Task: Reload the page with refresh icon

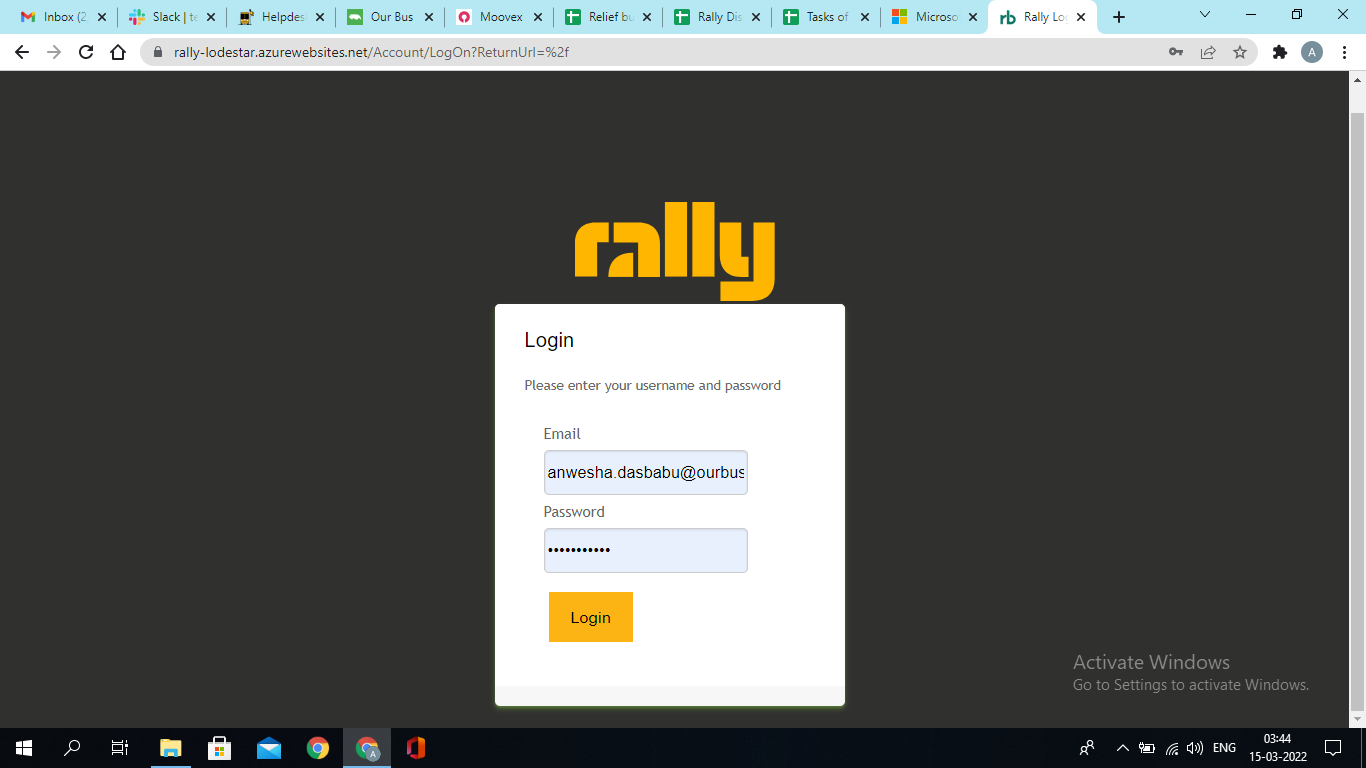Action: coord(86,52)
